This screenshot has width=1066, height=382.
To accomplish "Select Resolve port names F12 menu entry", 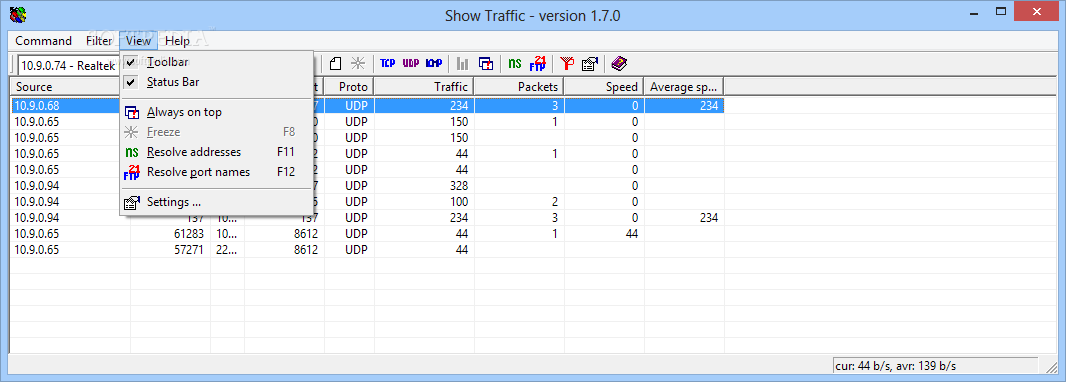I will 216,172.
